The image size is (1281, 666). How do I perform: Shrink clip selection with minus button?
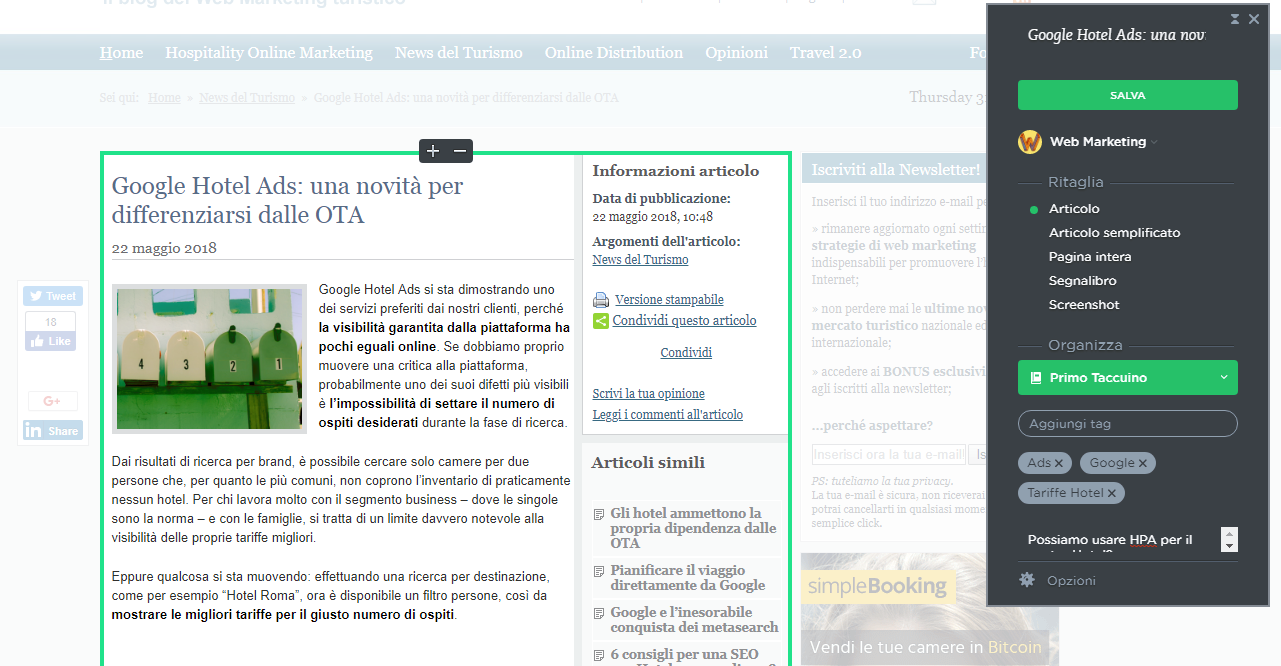(460, 151)
